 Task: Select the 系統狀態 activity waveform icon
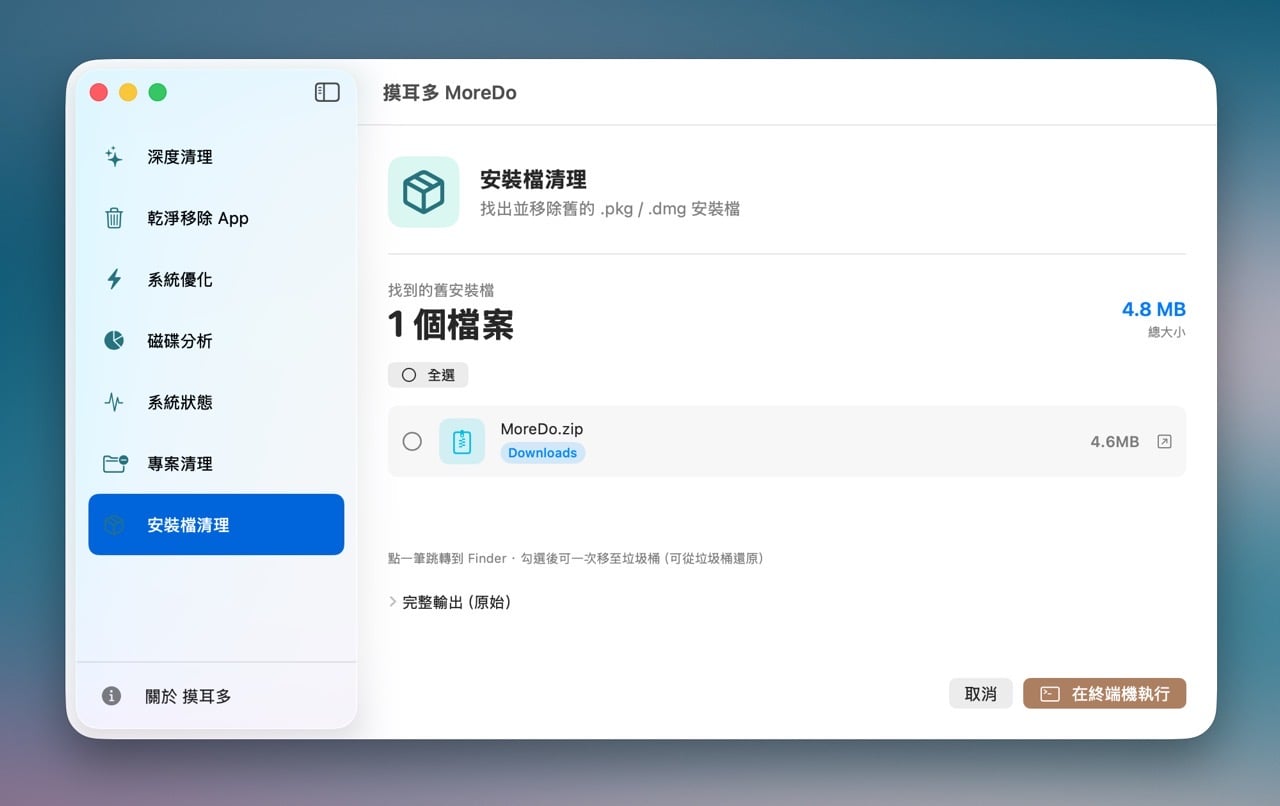tap(113, 402)
